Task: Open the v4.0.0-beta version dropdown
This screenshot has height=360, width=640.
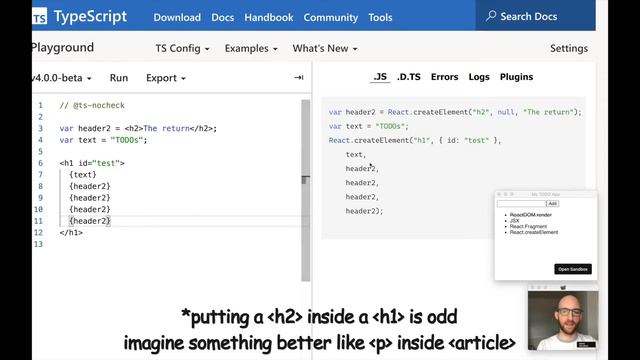Action: 62,78
